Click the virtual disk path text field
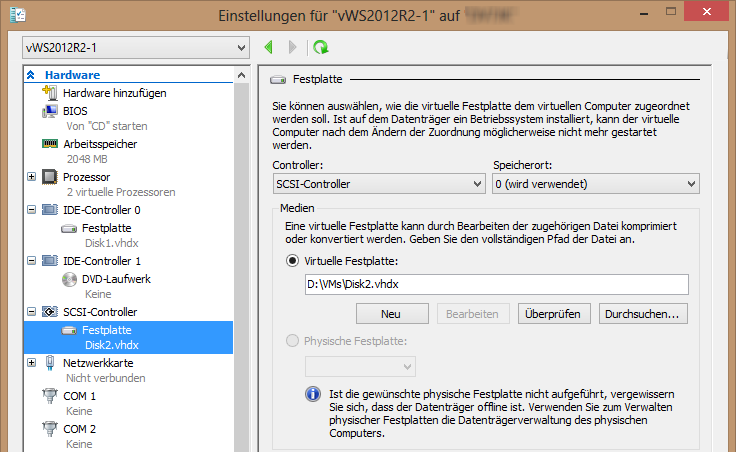The height and width of the screenshot is (452, 736). click(496, 285)
